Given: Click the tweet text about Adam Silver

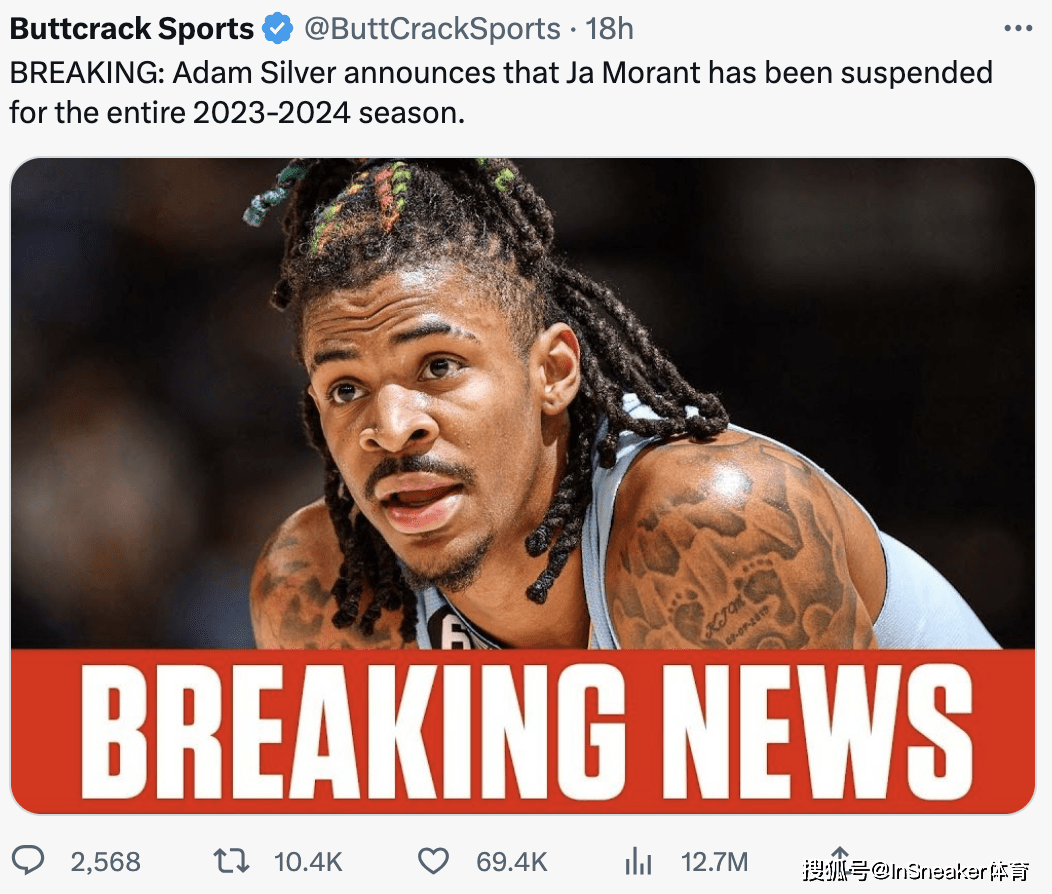Looking at the screenshot, I should (x=501, y=93).
